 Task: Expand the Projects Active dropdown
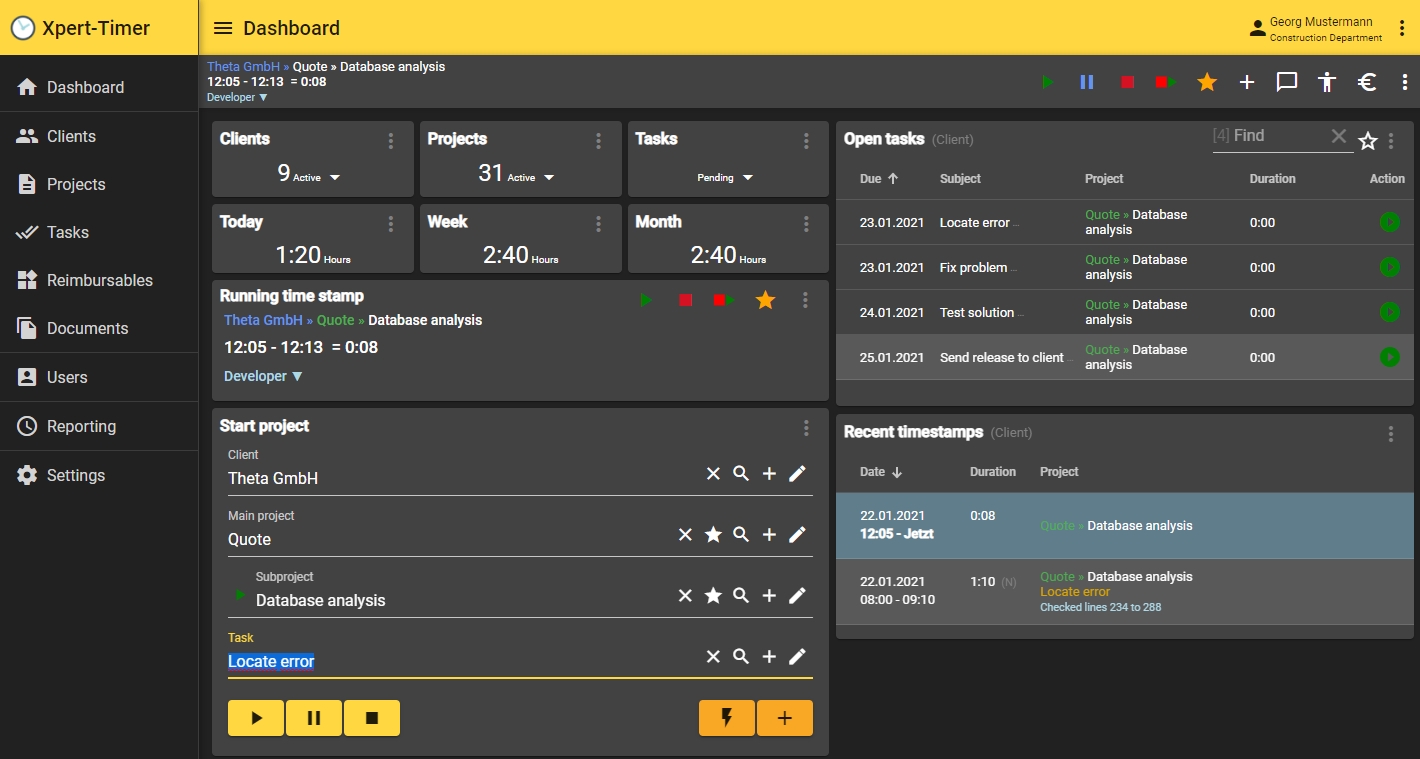pos(549,178)
